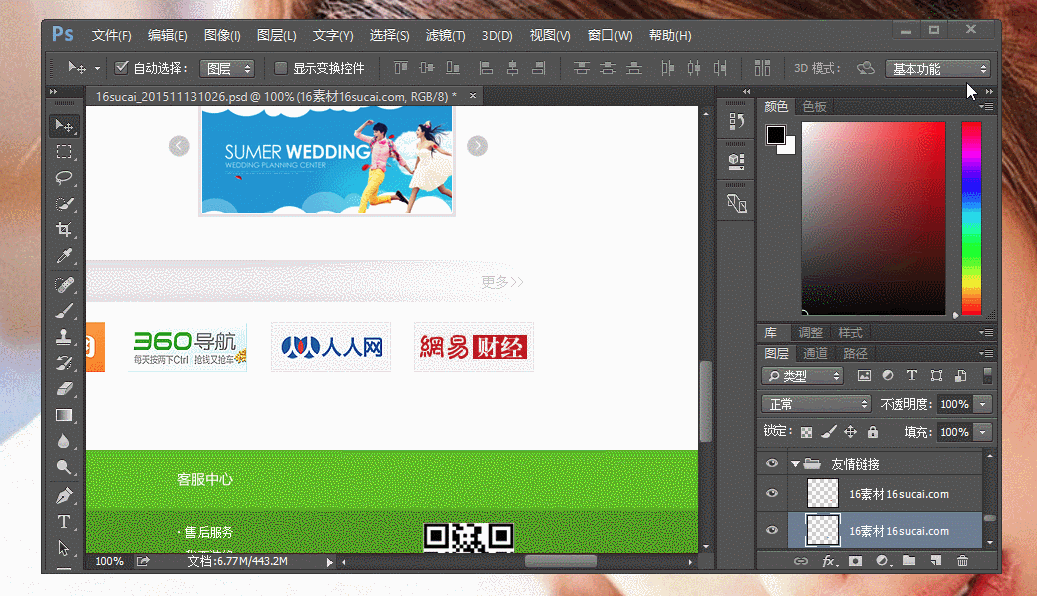Open the 正常 blend mode dropdown
This screenshot has height=596, width=1037.
click(816, 404)
